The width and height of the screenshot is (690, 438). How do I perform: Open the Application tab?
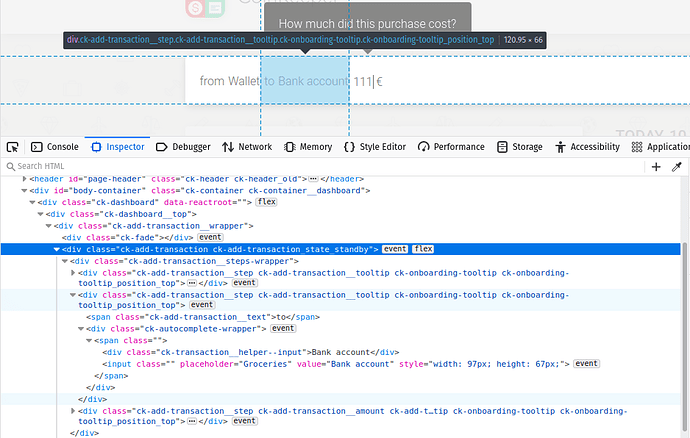660,147
